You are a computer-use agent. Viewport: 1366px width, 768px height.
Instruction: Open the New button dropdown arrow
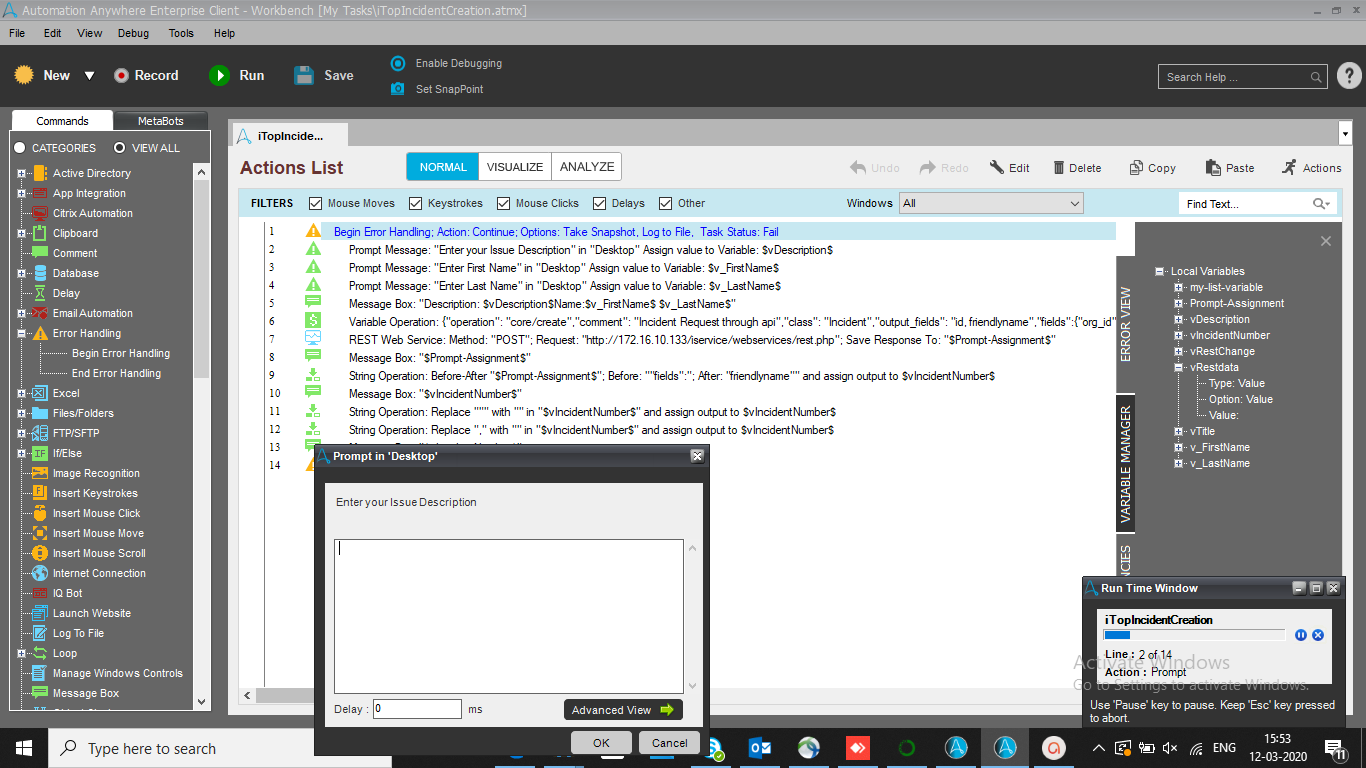click(89, 76)
